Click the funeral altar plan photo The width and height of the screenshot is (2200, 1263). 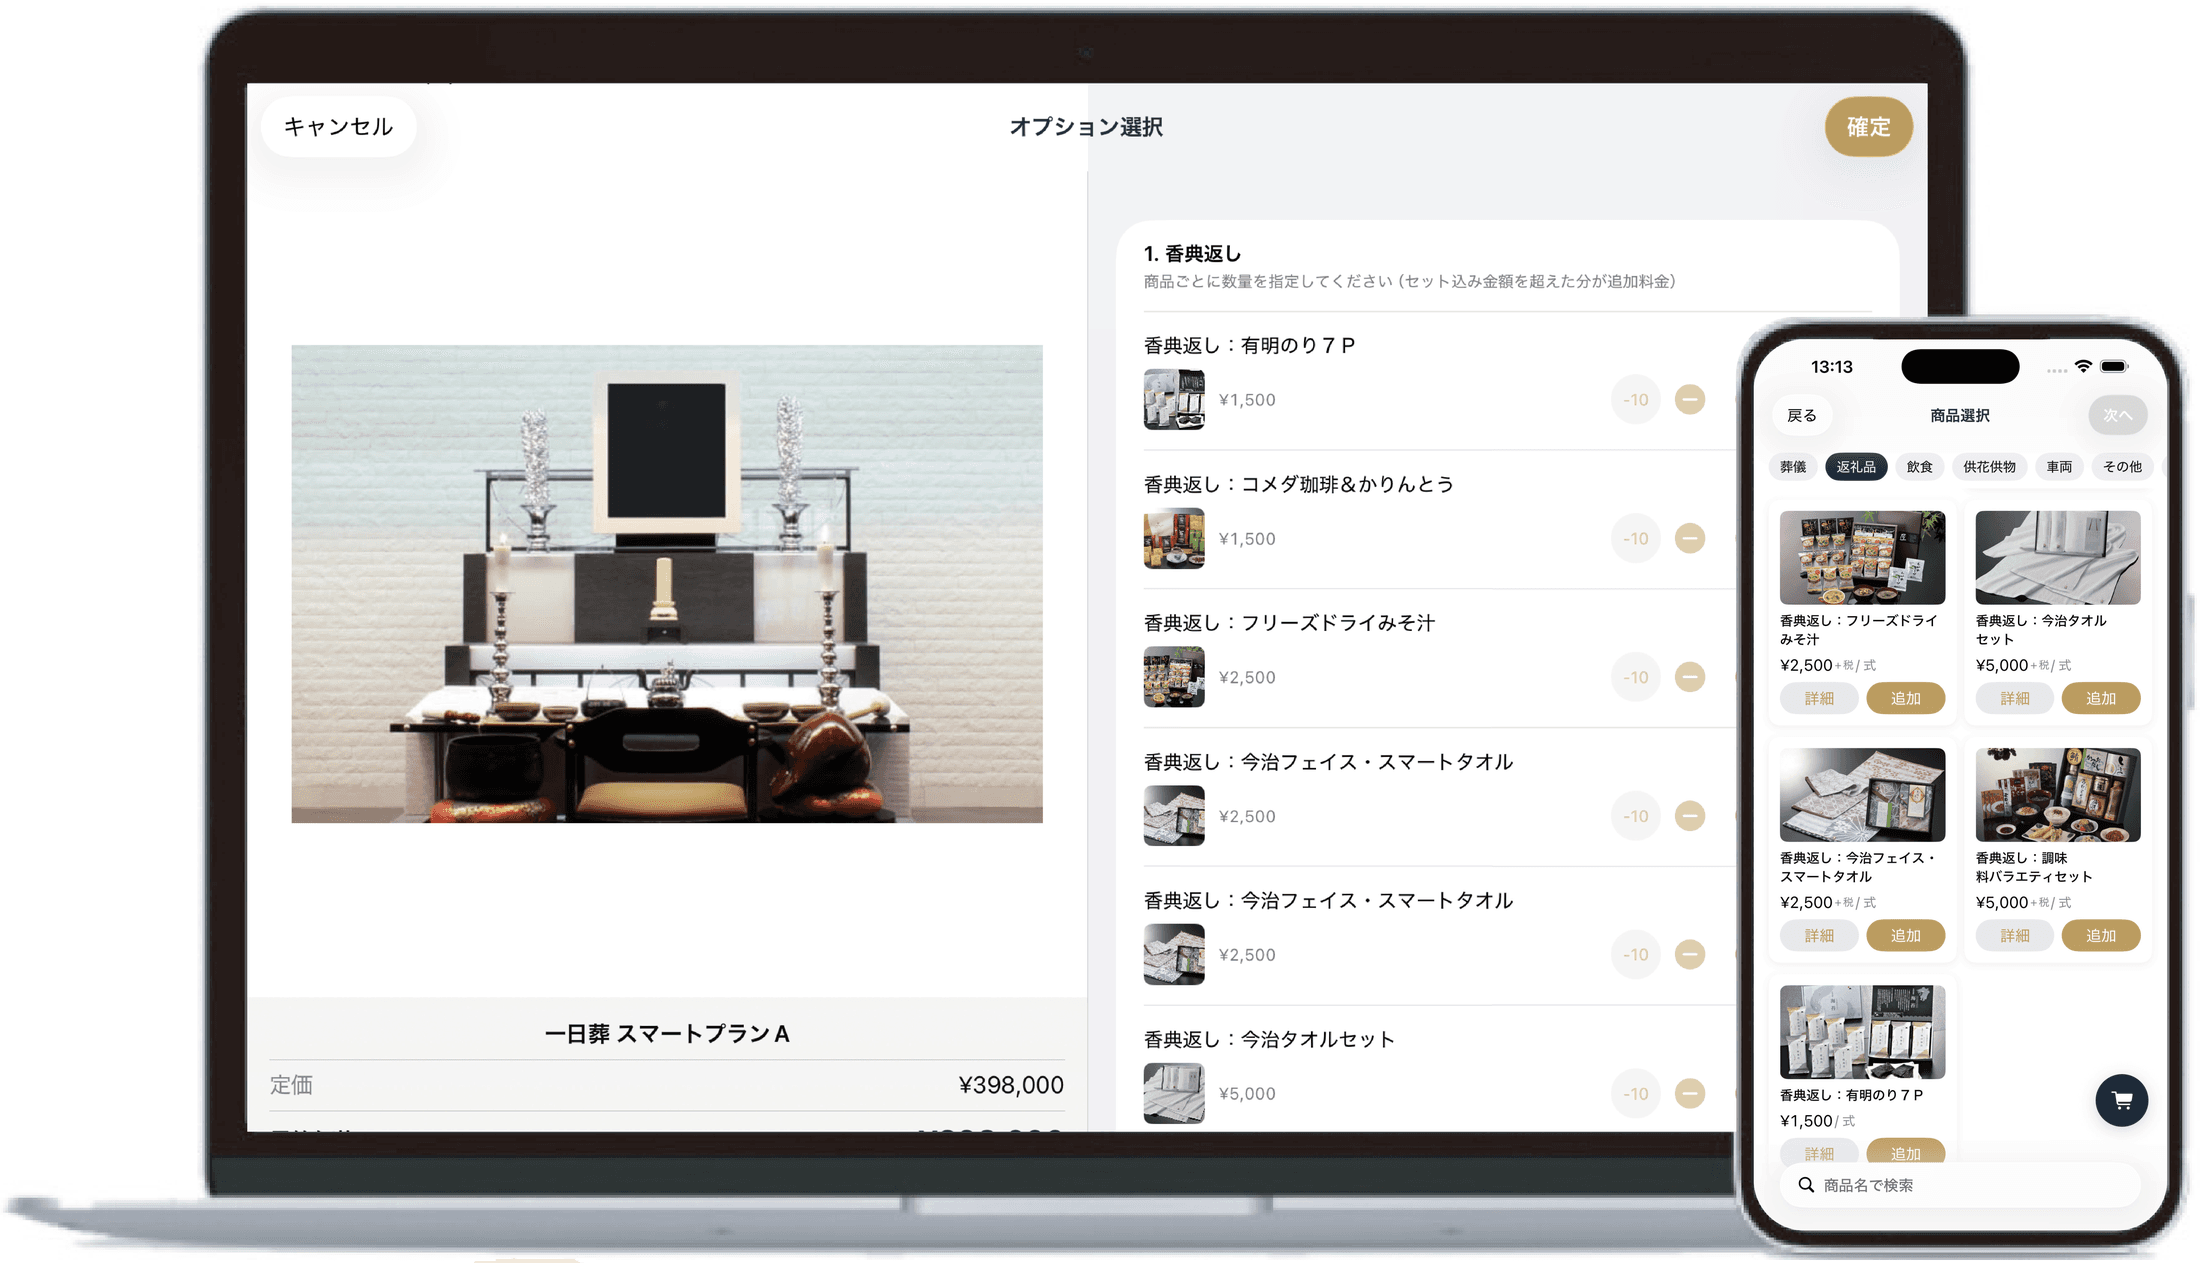pyautogui.click(x=667, y=584)
